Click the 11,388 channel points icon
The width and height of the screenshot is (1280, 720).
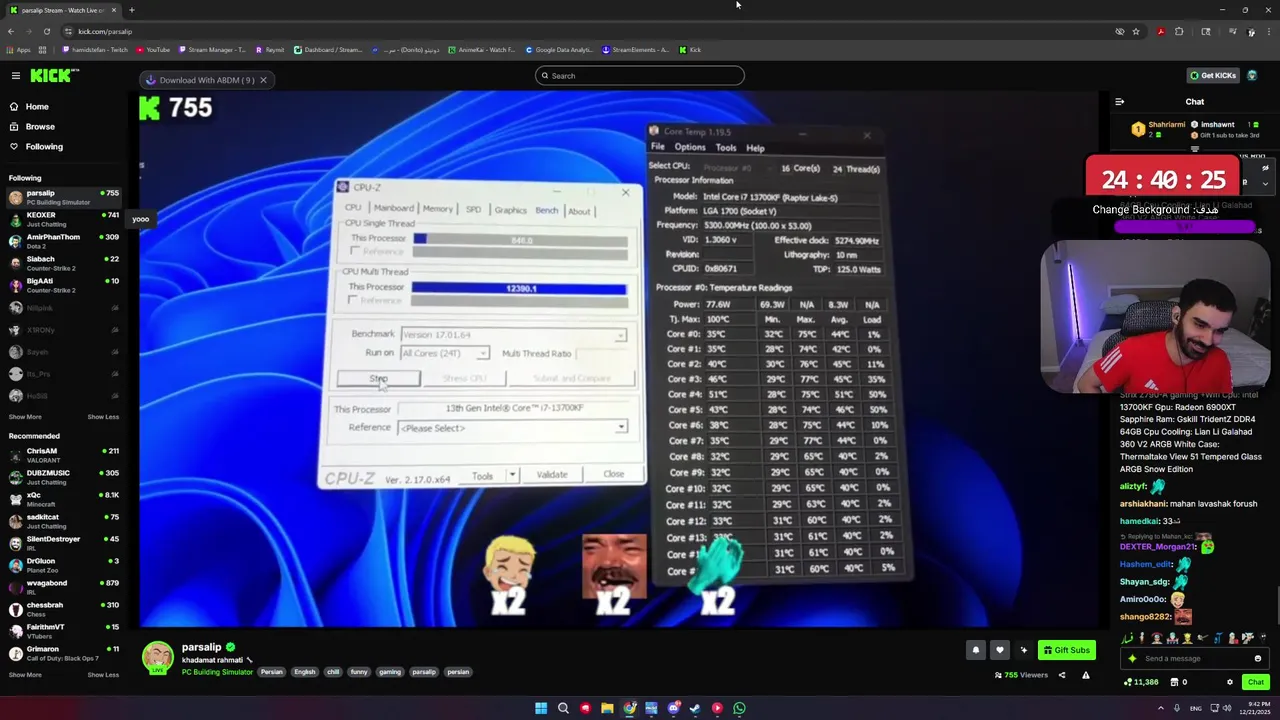point(1140,682)
